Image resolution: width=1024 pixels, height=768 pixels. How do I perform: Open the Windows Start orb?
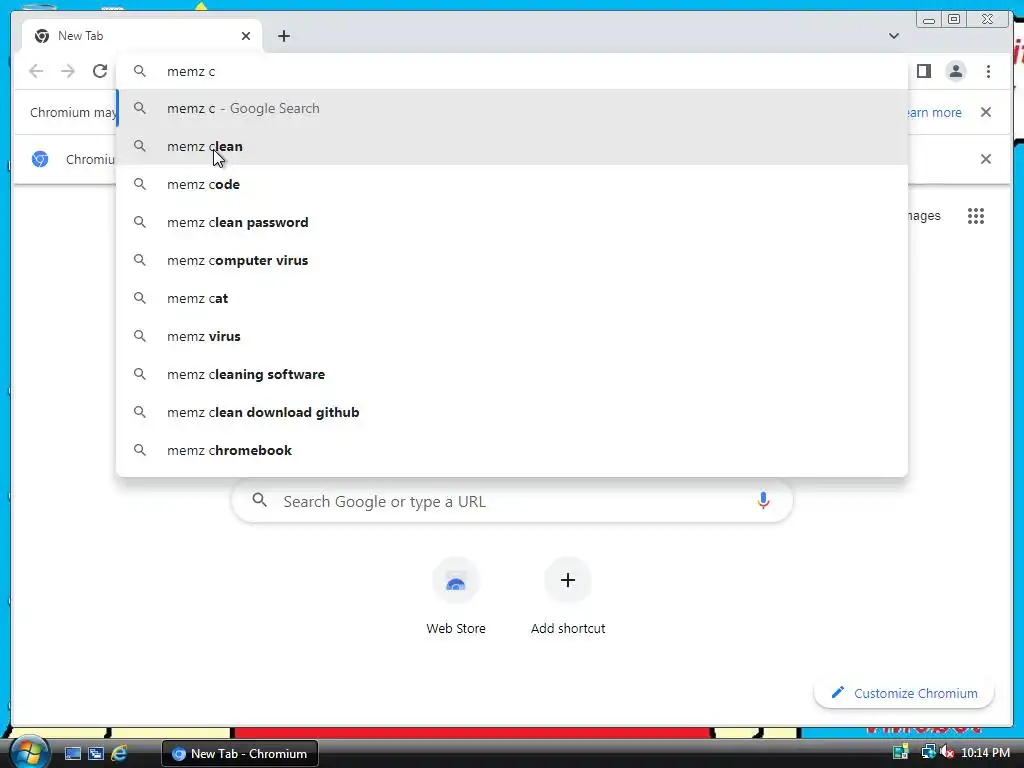click(29, 752)
